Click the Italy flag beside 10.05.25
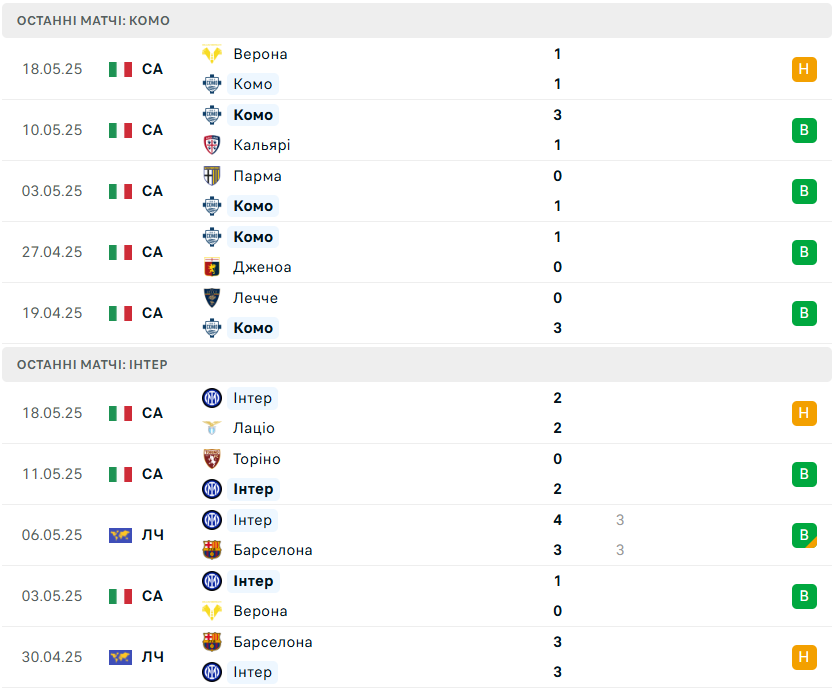Image resolution: width=834 pixels, height=691 pixels. [x=120, y=130]
